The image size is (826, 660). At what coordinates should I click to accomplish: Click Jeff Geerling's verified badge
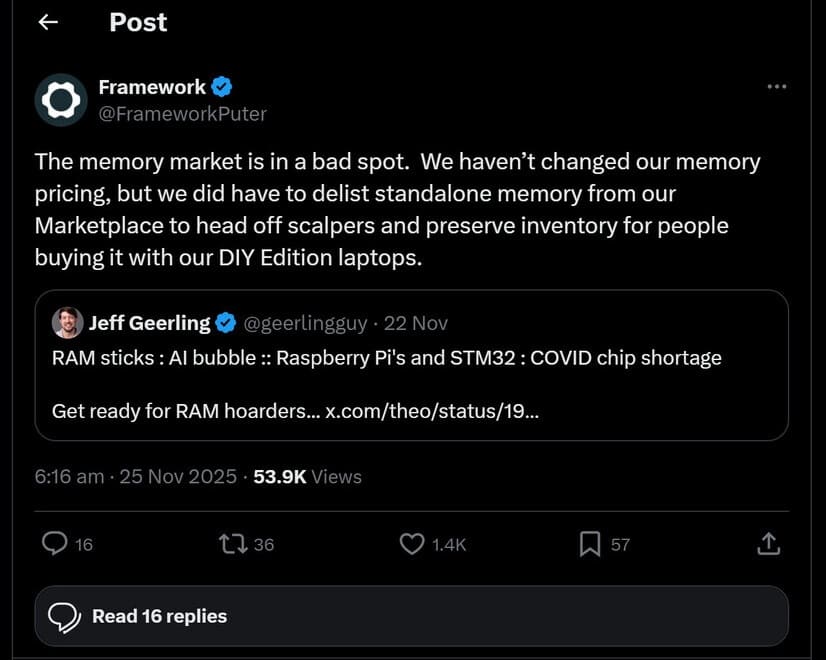[227, 323]
